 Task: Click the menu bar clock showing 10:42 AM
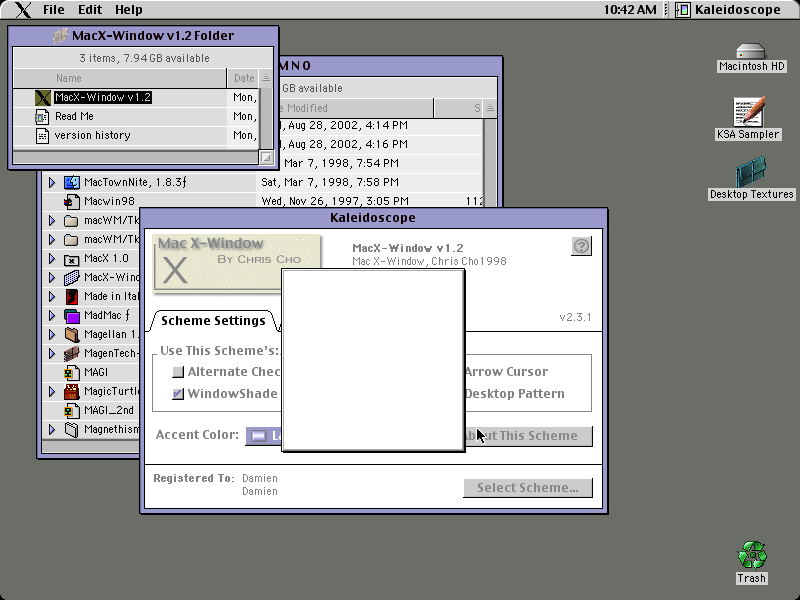pos(630,10)
